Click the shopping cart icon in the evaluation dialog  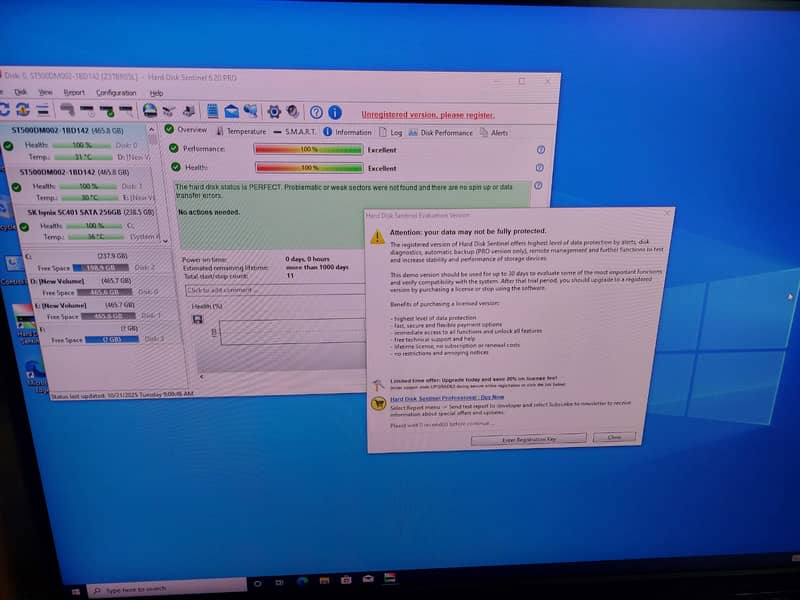379,404
